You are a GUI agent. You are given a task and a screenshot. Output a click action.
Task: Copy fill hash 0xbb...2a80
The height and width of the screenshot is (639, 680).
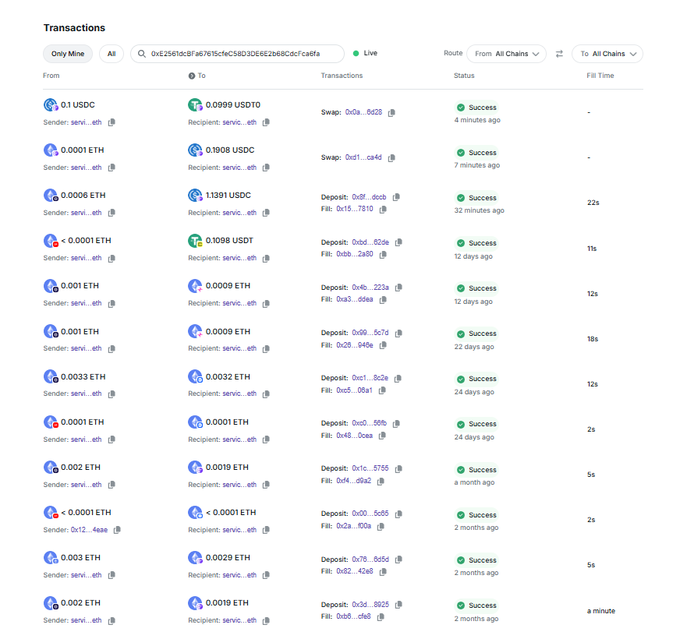[382, 255]
